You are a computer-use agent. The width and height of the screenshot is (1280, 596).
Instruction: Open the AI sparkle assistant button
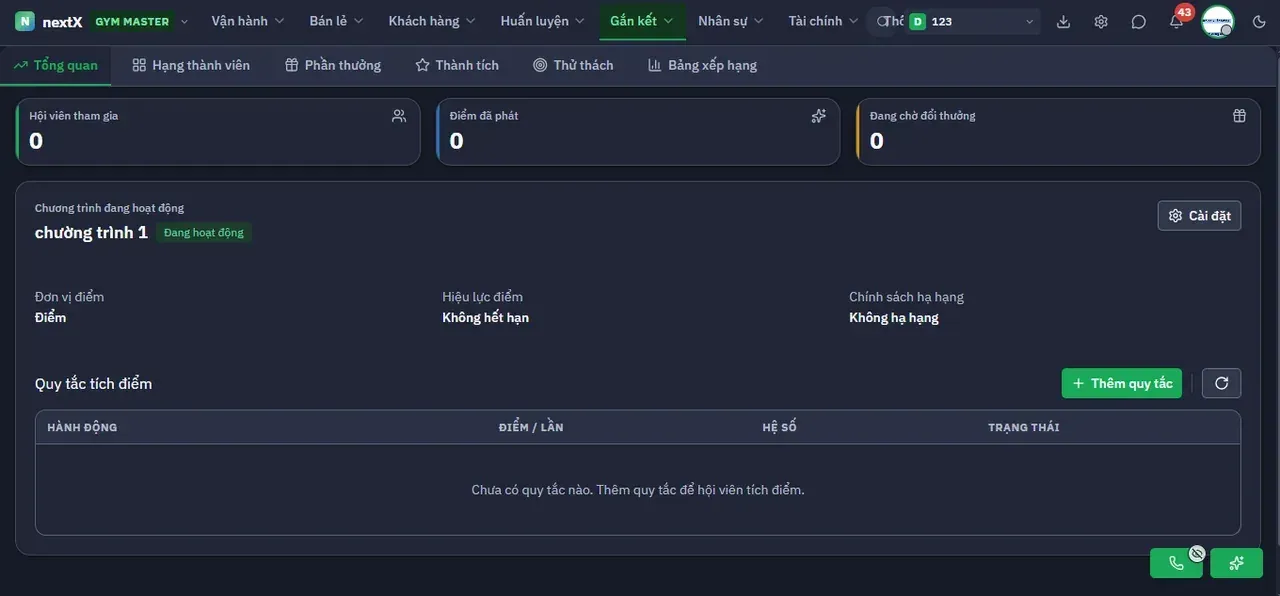coord(1237,563)
